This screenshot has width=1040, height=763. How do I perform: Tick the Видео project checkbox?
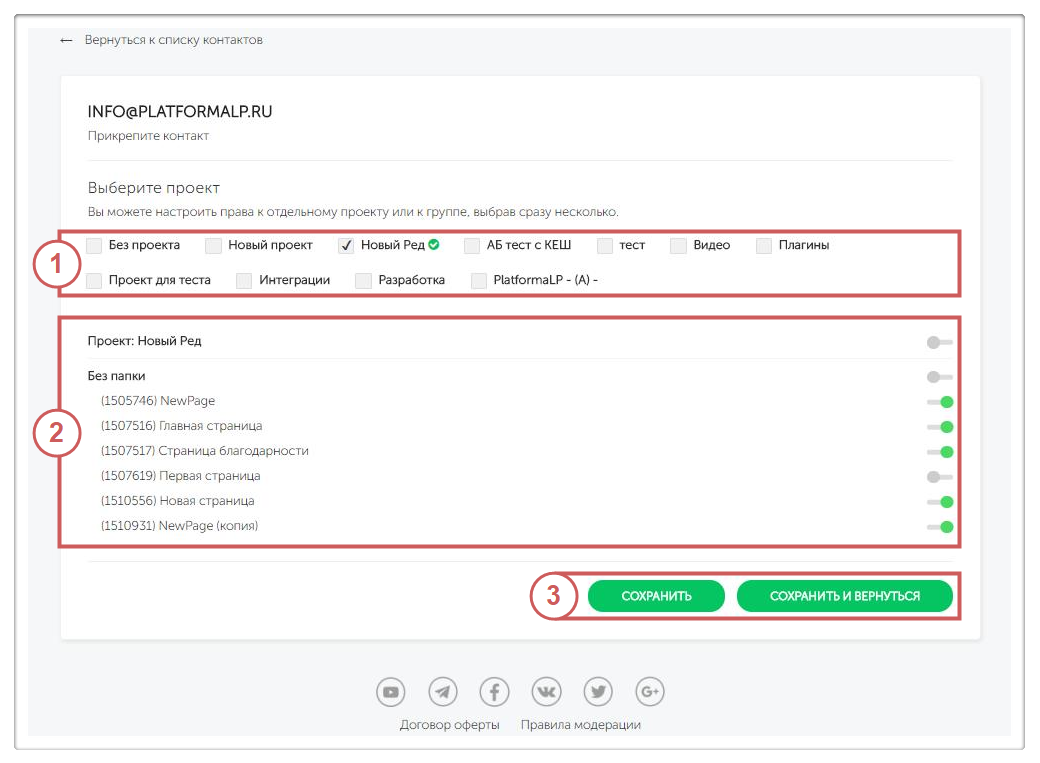point(678,245)
